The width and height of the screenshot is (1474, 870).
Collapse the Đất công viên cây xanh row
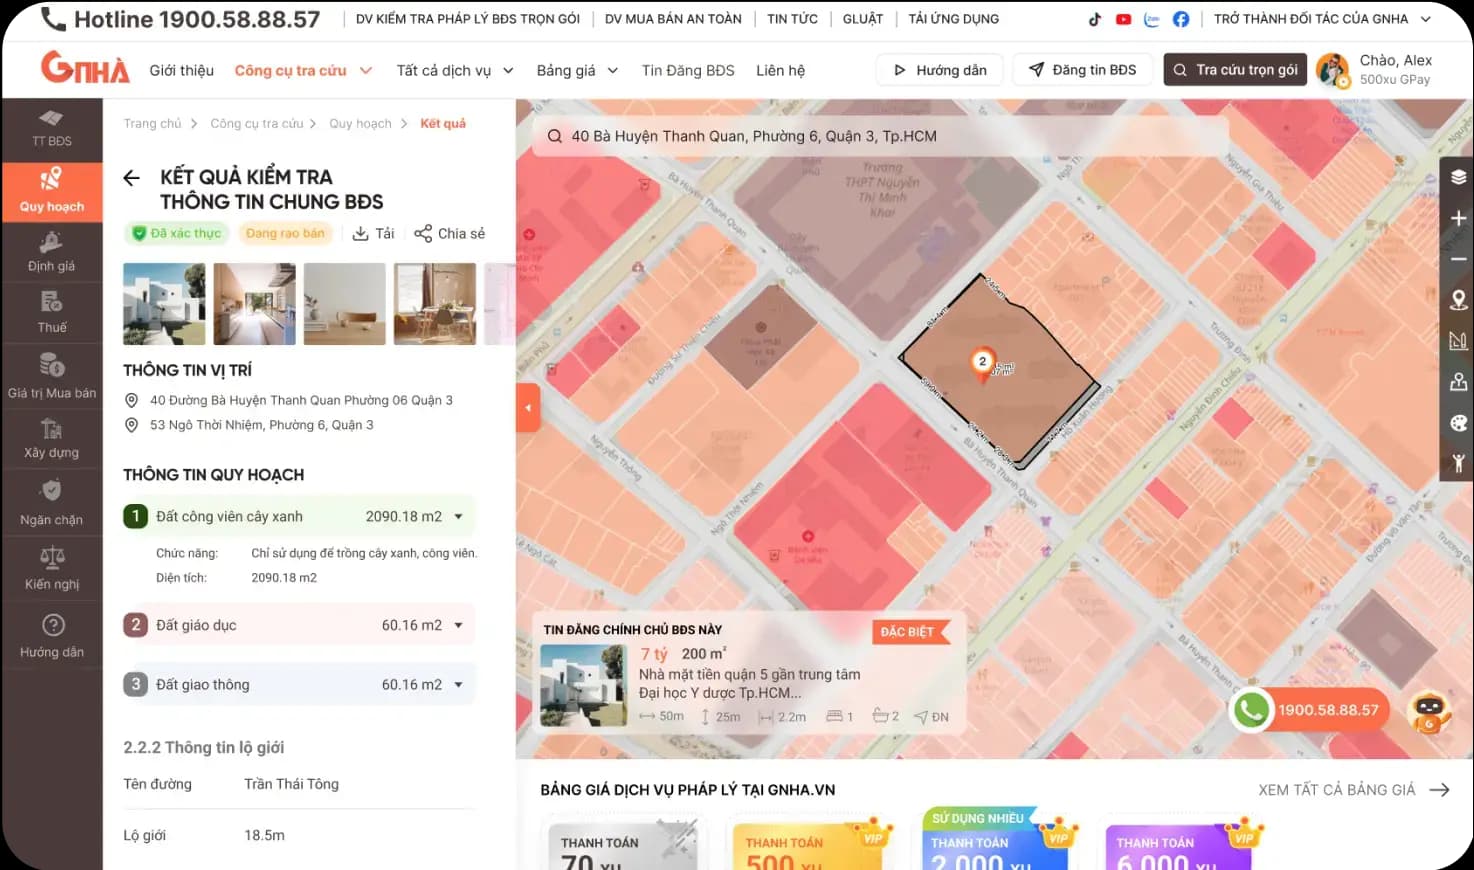pyautogui.click(x=459, y=517)
